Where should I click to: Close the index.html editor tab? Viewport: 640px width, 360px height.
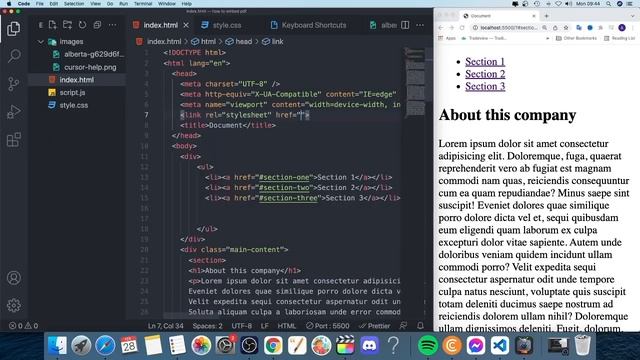(186, 25)
